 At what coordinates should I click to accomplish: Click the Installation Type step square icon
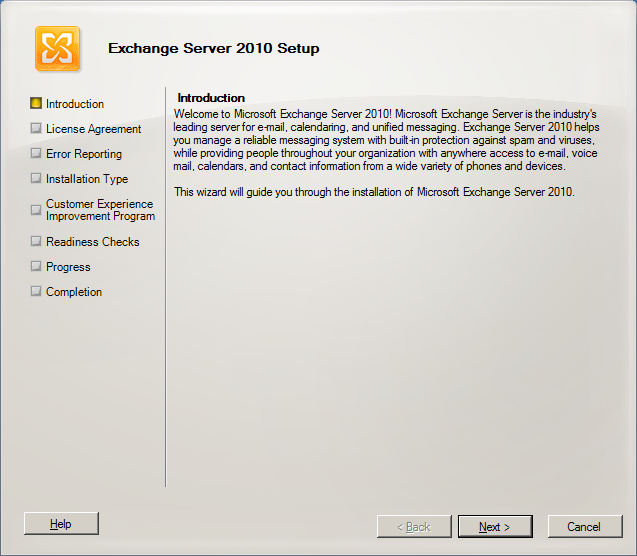click(x=37, y=178)
